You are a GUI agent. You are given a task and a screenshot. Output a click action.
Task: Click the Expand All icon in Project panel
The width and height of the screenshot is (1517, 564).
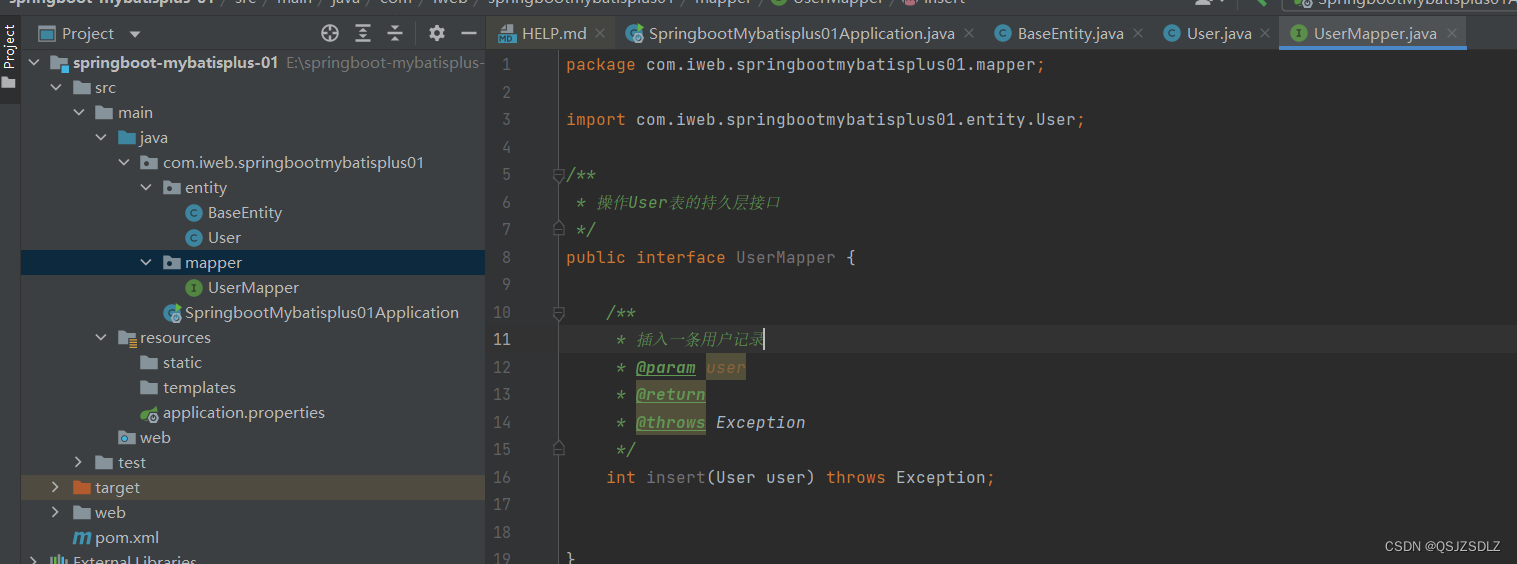tap(363, 33)
